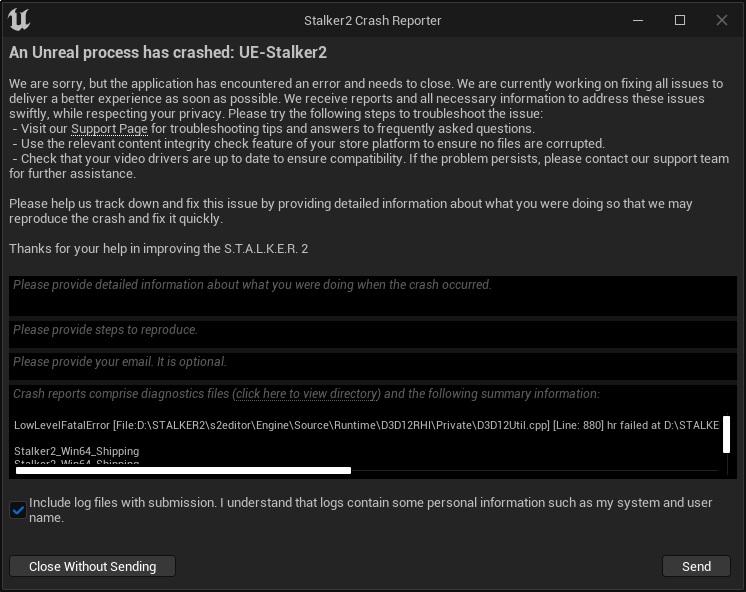Click the Stalker2 Crash Reporter title bar

[372, 20]
